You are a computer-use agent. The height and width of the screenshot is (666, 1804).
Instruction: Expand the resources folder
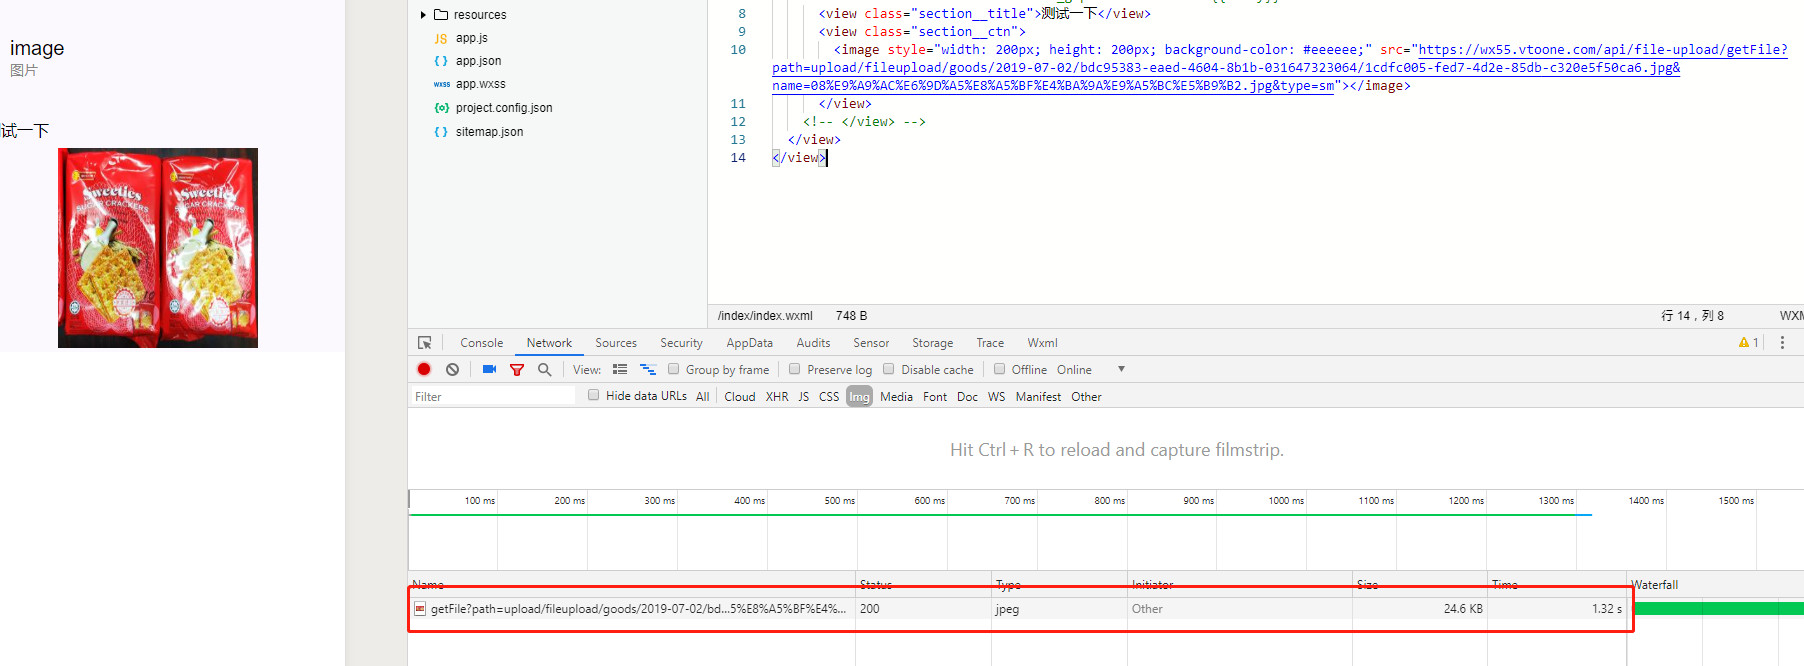tap(423, 15)
